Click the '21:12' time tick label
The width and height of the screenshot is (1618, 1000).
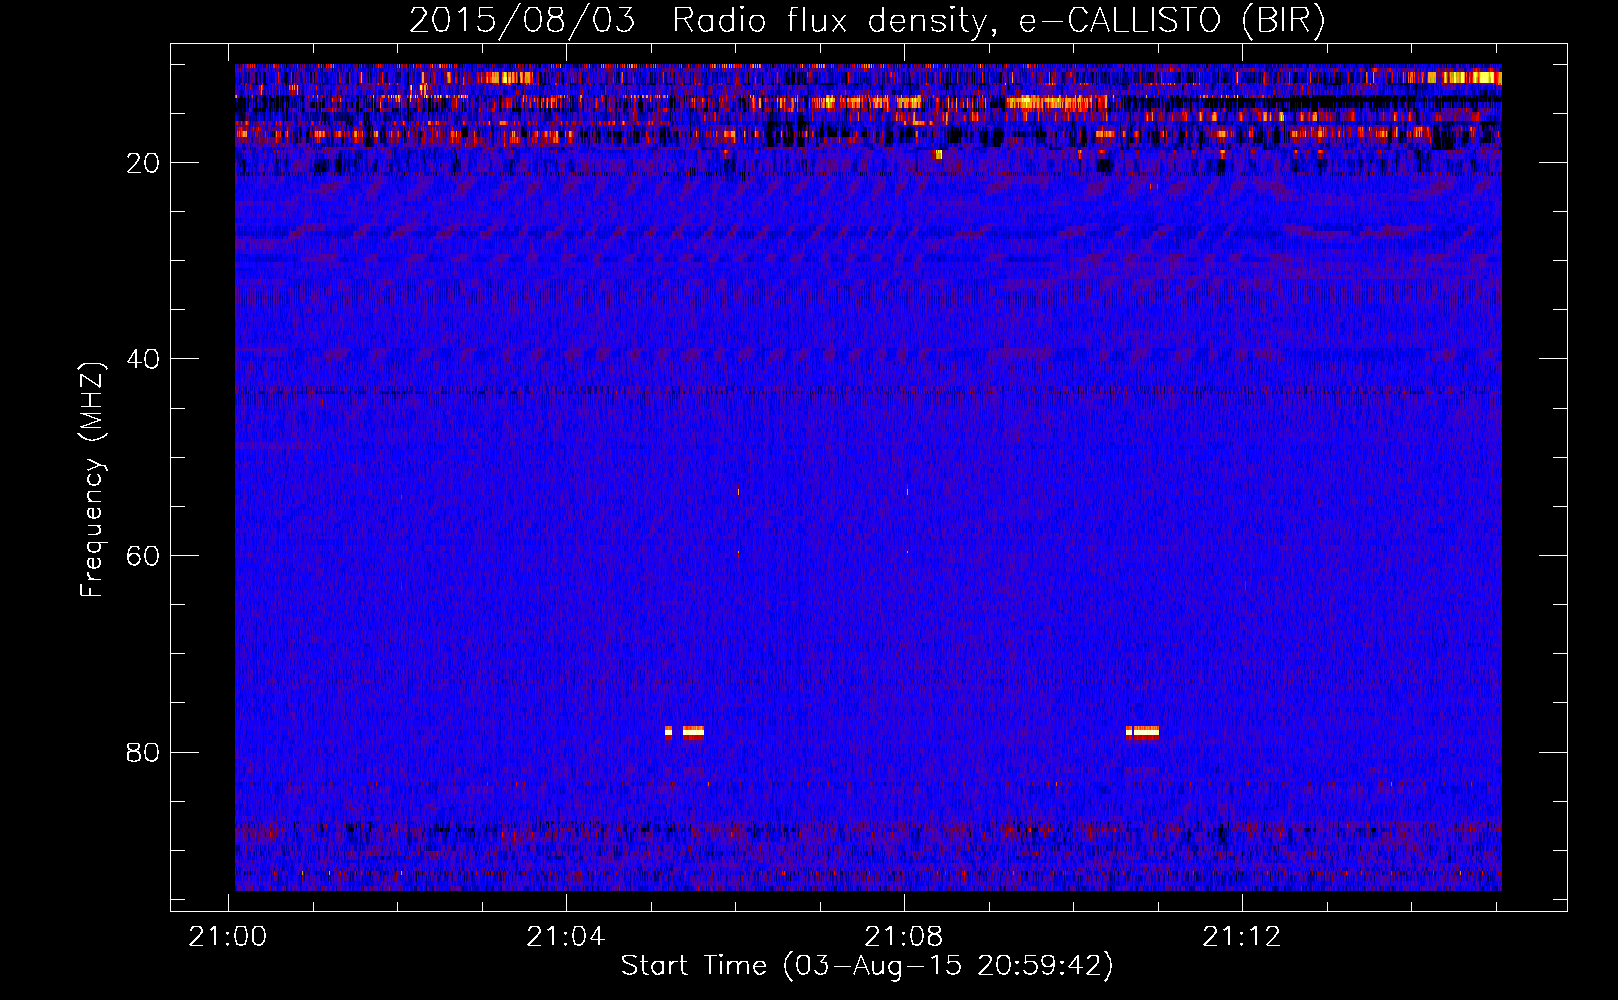click(x=1242, y=937)
